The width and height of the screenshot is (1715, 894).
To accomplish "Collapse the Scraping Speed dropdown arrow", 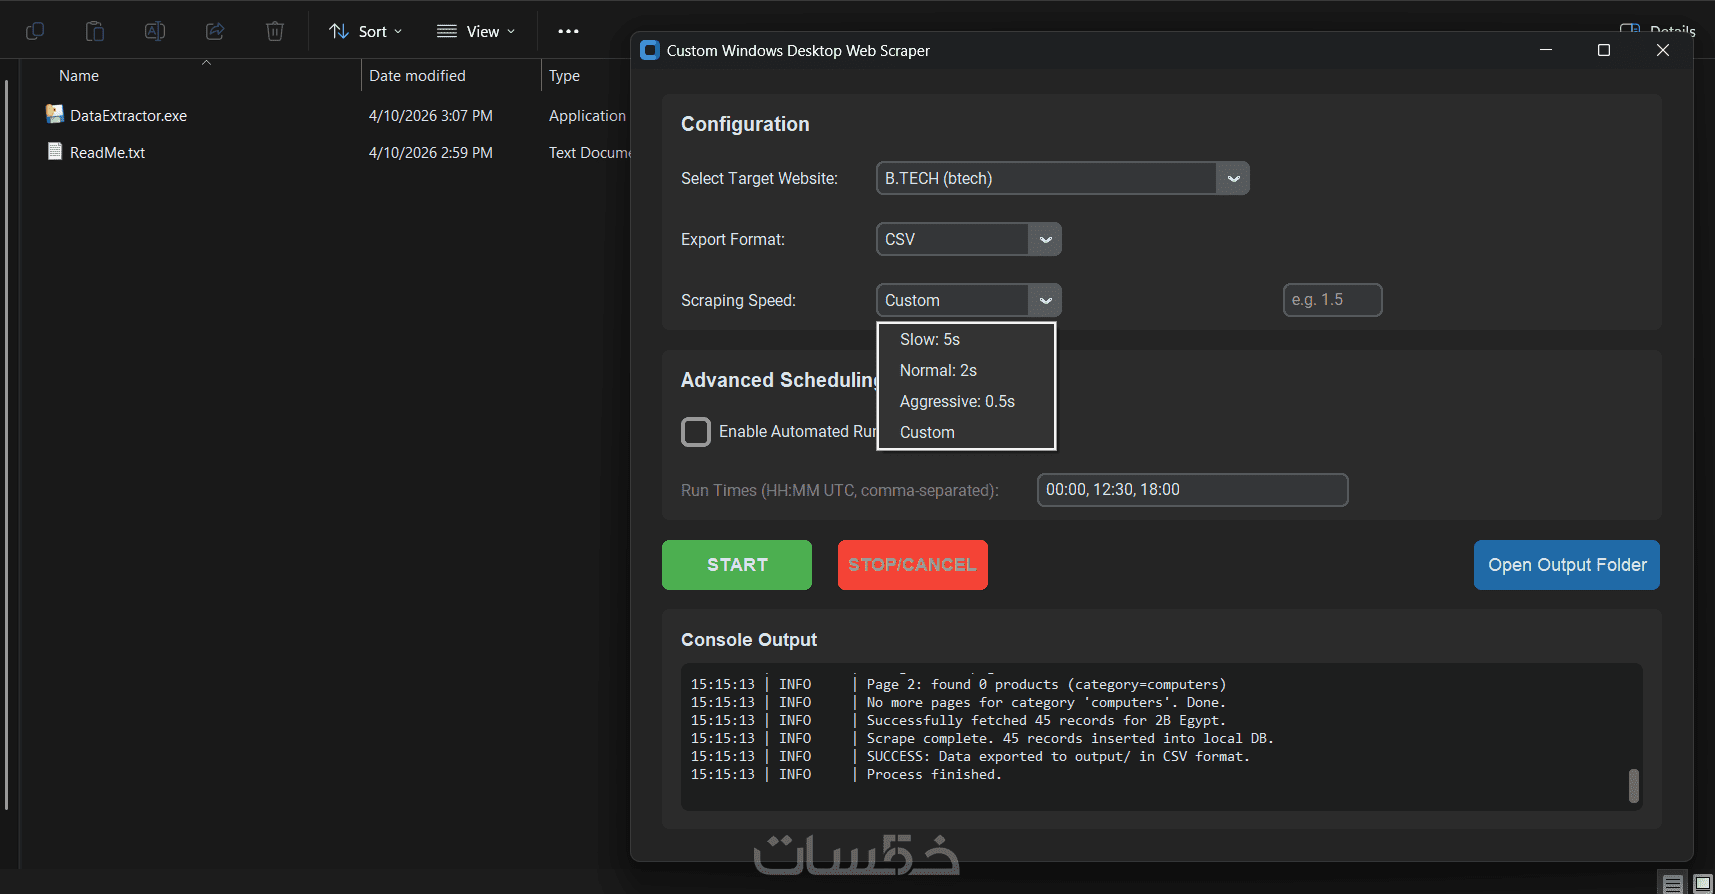I will (x=1045, y=301).
